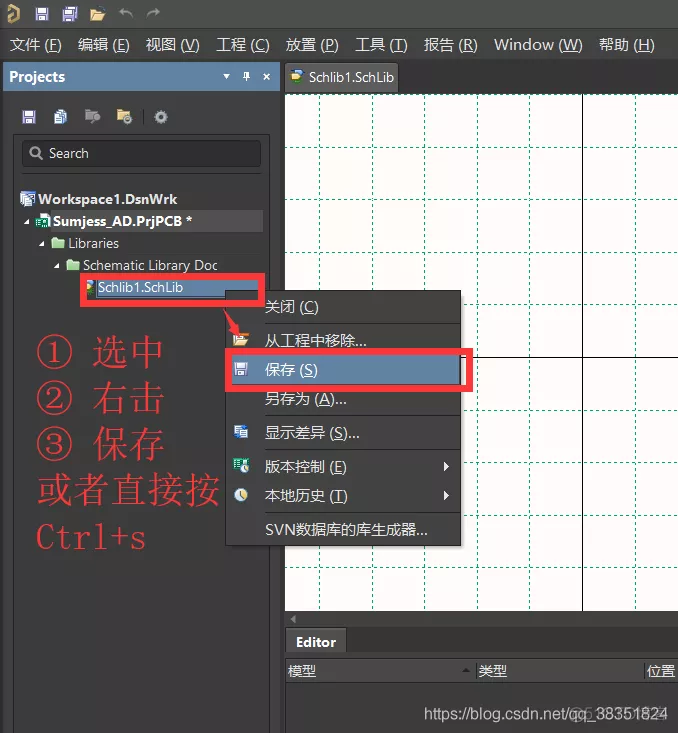Collapse the Sumjess_AD.PrjPCB project node
Image resolution: width=678 pixels, height=733 pixels.
[x=27, y=222]
